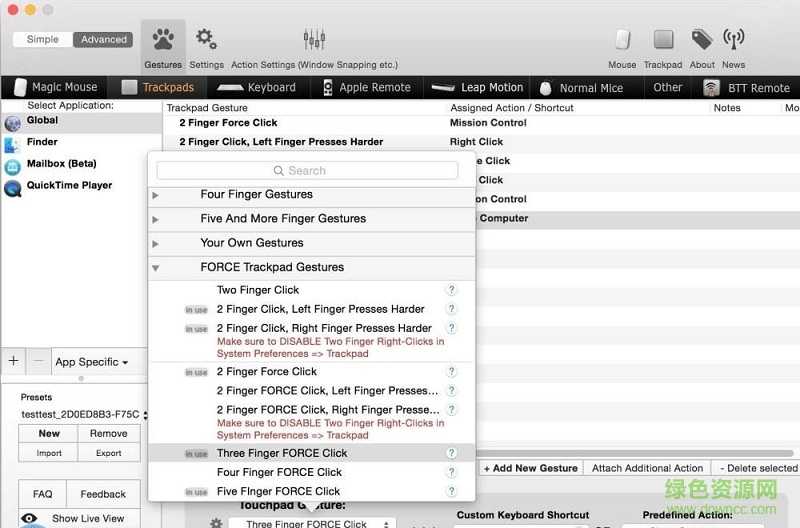Click the minus button to remove application

[x=38, y=361]
